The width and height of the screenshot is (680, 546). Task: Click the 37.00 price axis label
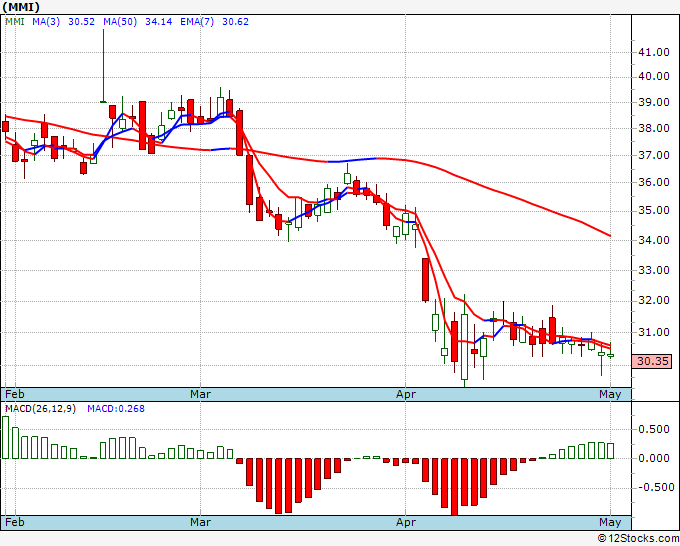654,155
